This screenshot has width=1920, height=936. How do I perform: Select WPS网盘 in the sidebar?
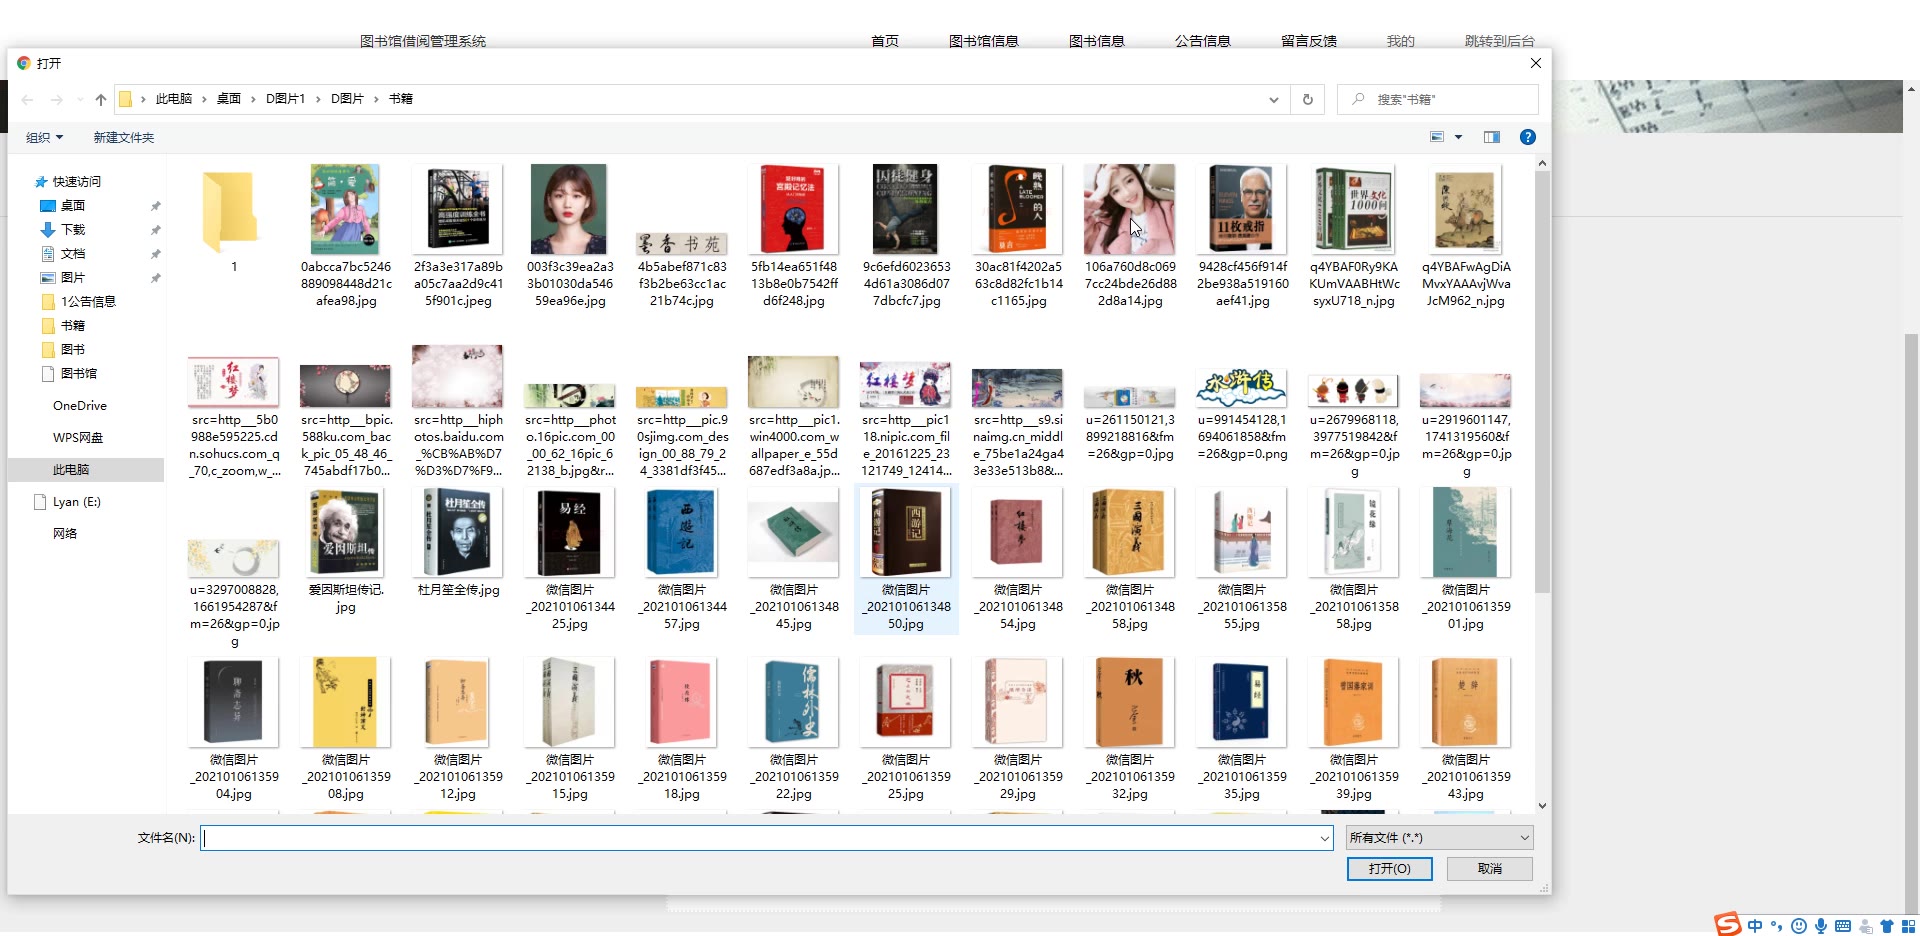78,437
